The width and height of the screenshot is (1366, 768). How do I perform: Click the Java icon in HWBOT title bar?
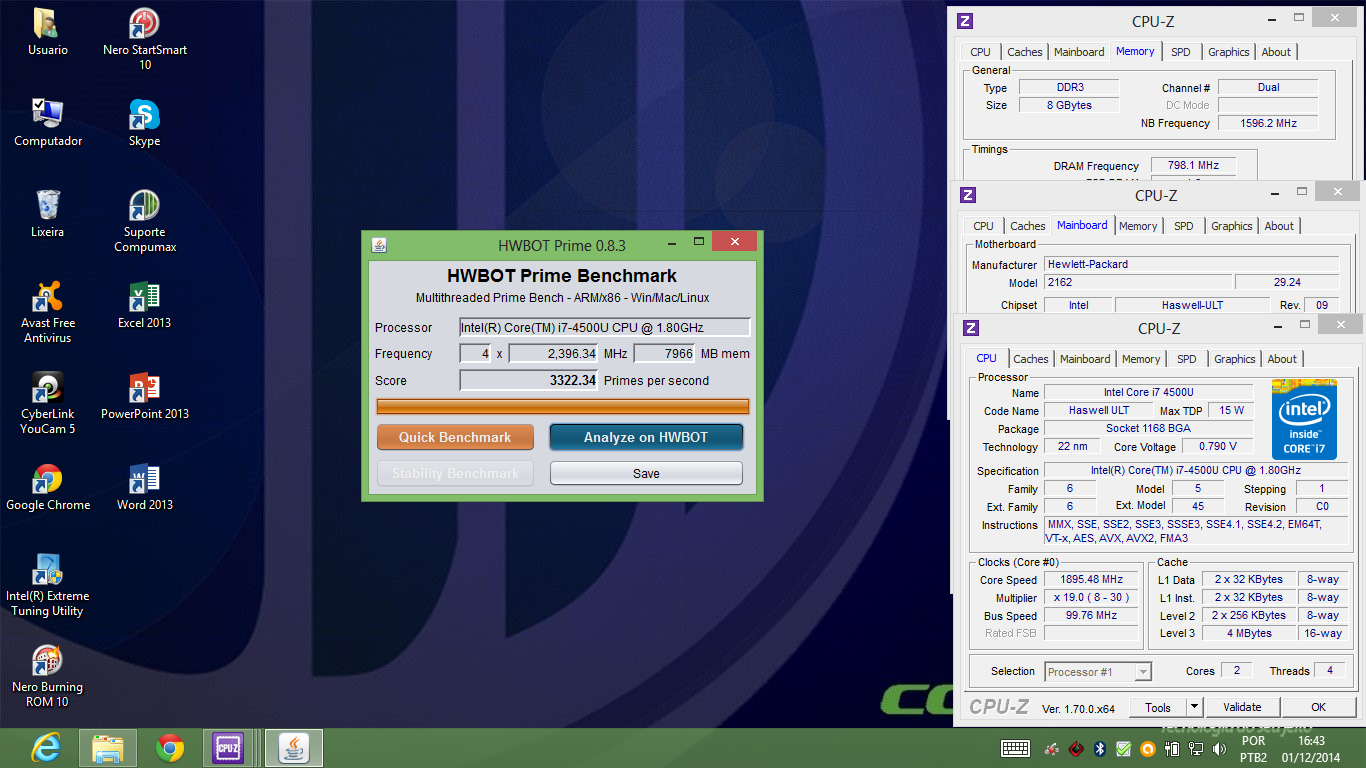click(379, 245)
